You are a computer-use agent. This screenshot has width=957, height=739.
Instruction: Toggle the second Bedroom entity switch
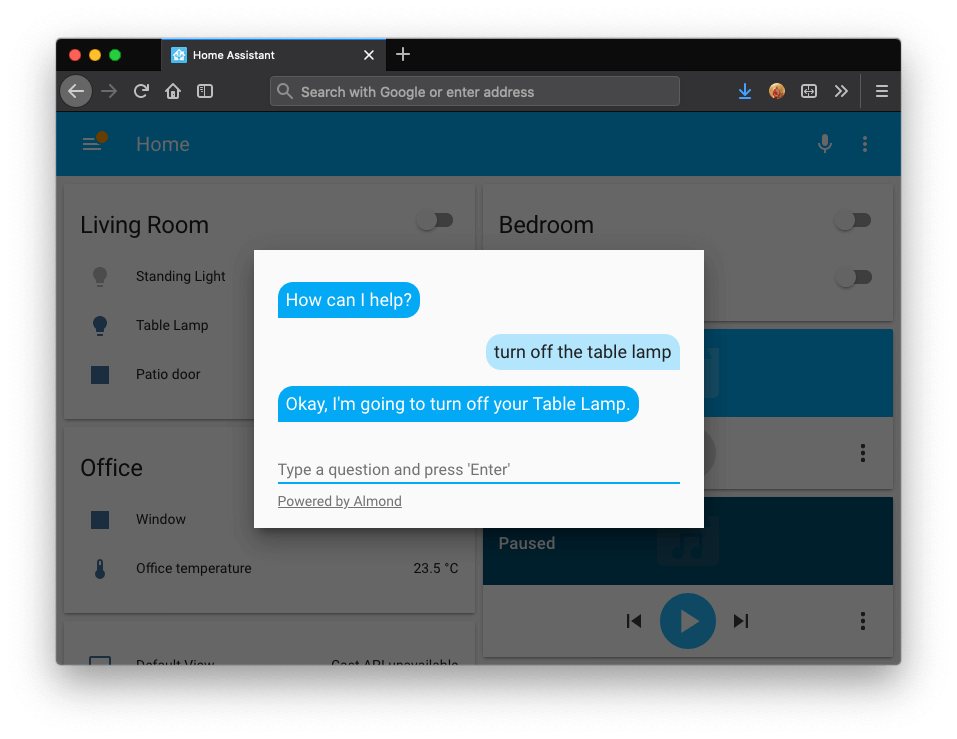coord(853,276)
